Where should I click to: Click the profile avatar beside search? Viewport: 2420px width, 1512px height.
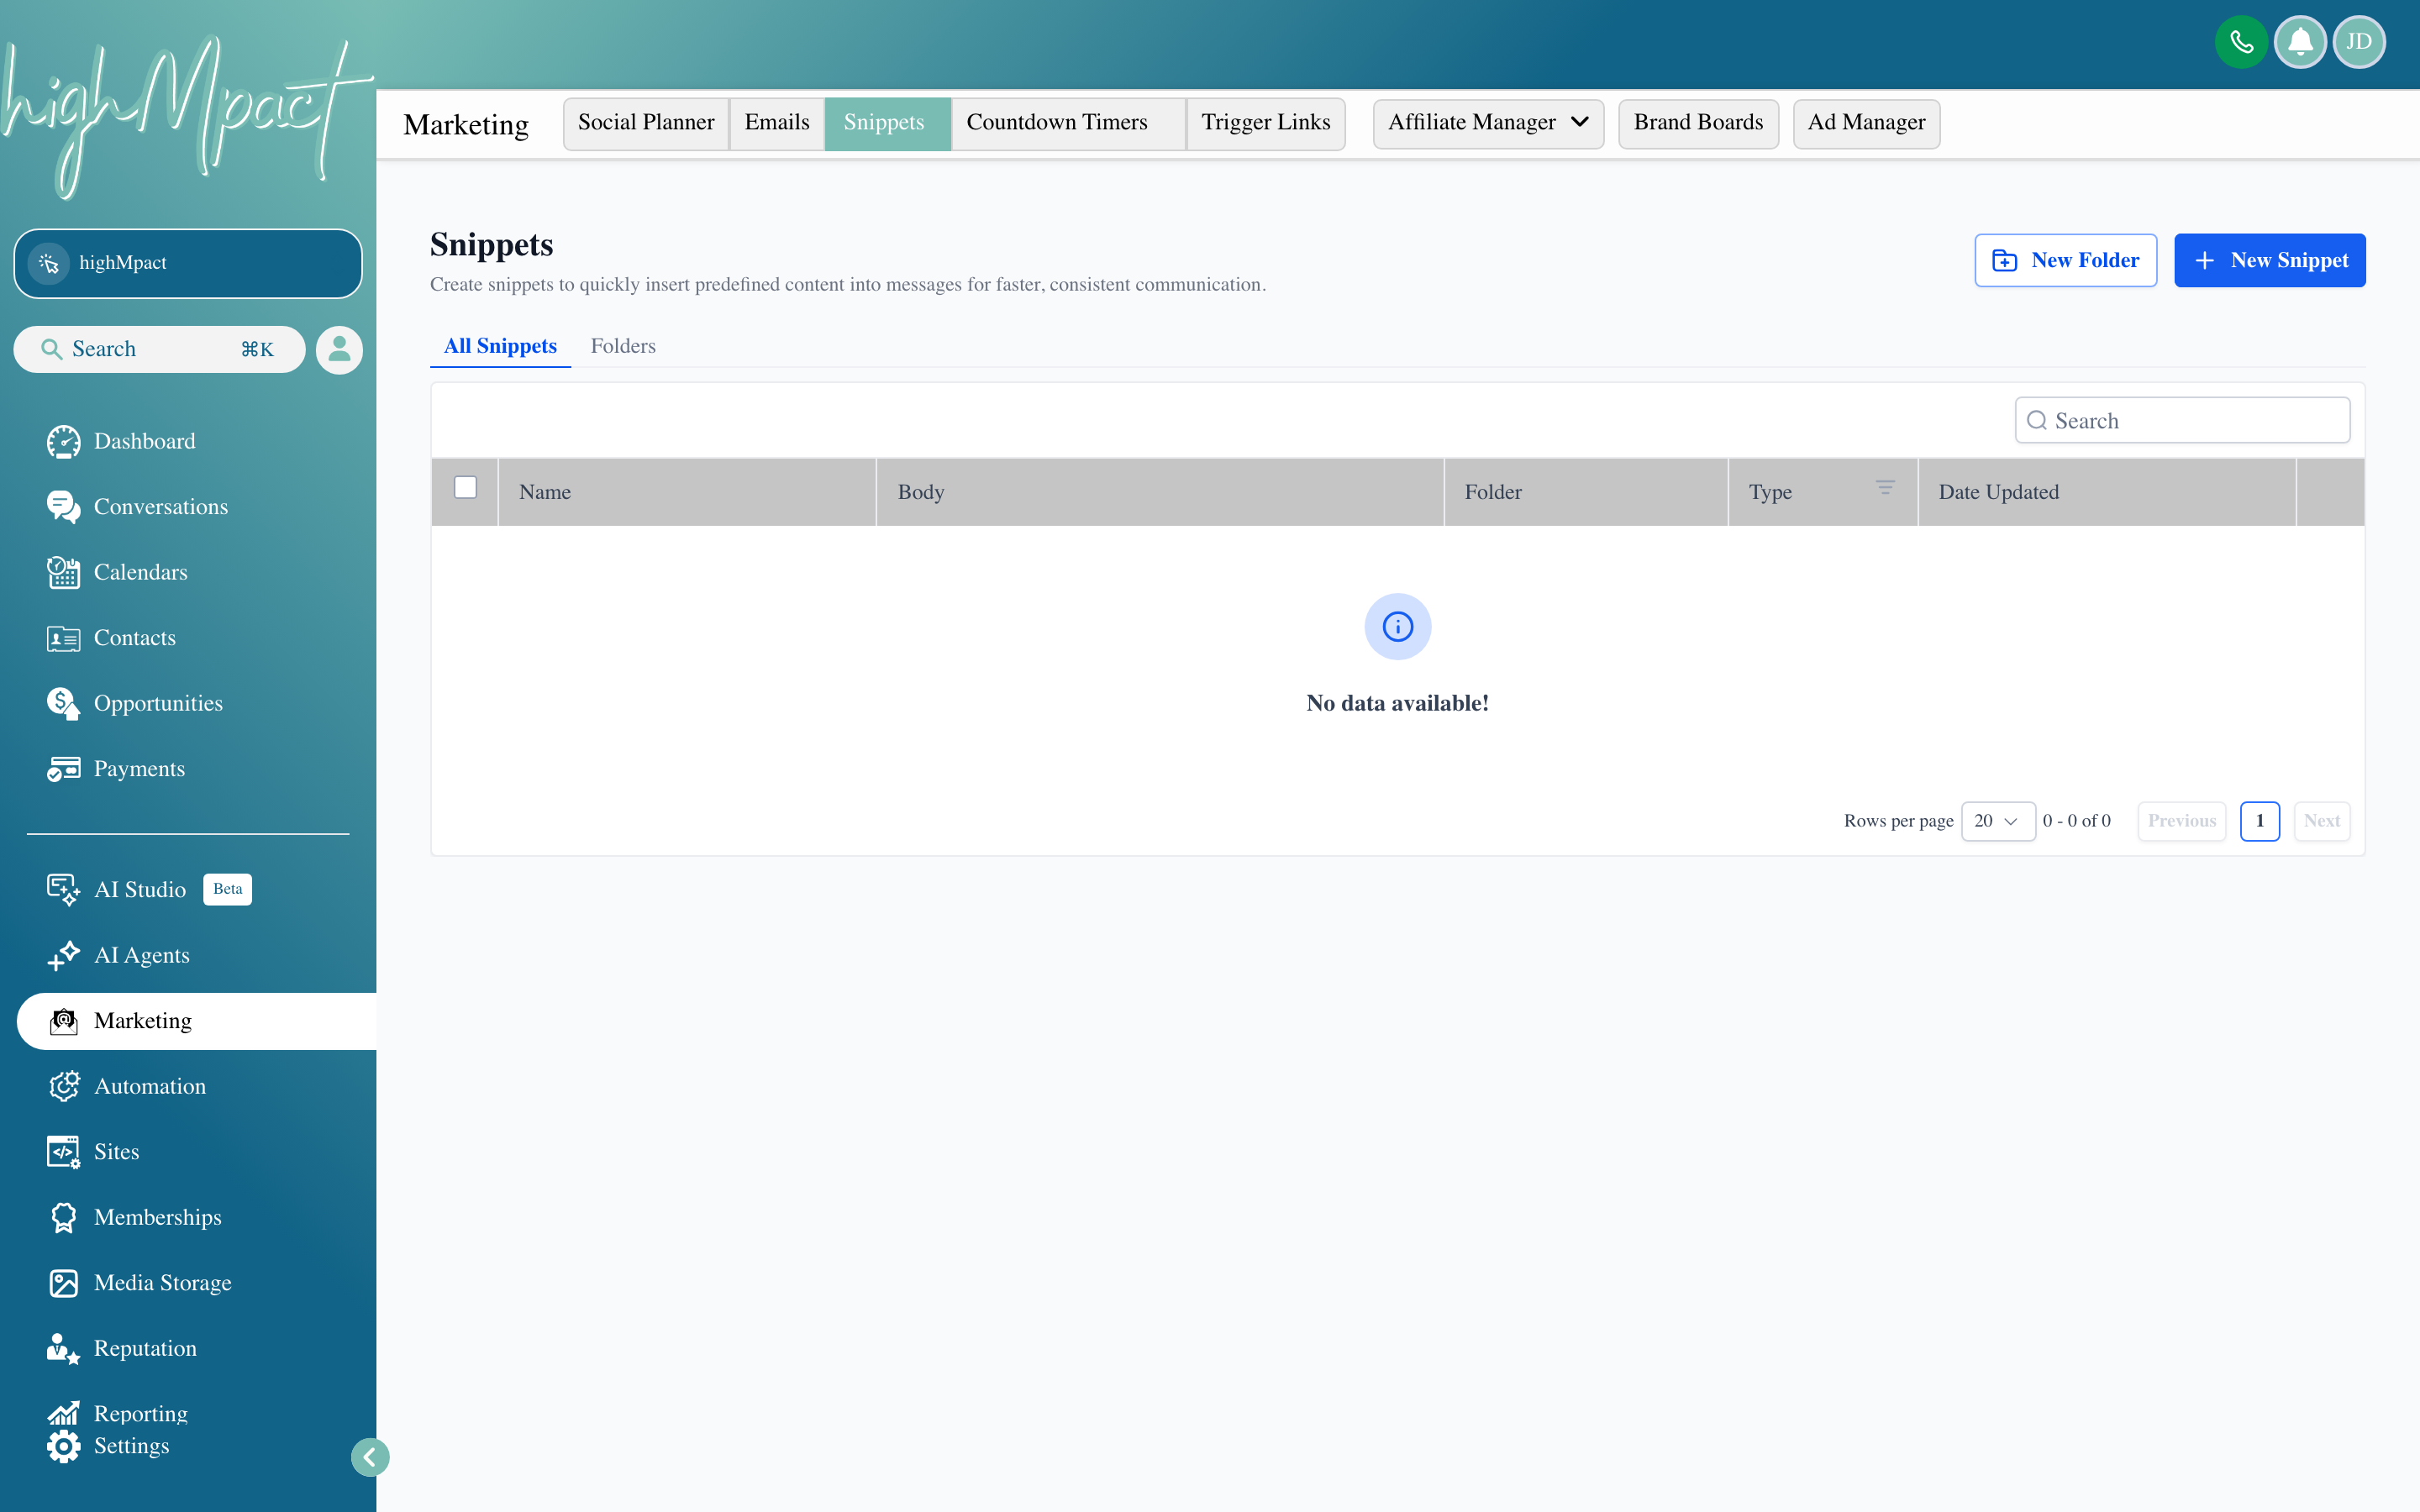tap(339, 350)
